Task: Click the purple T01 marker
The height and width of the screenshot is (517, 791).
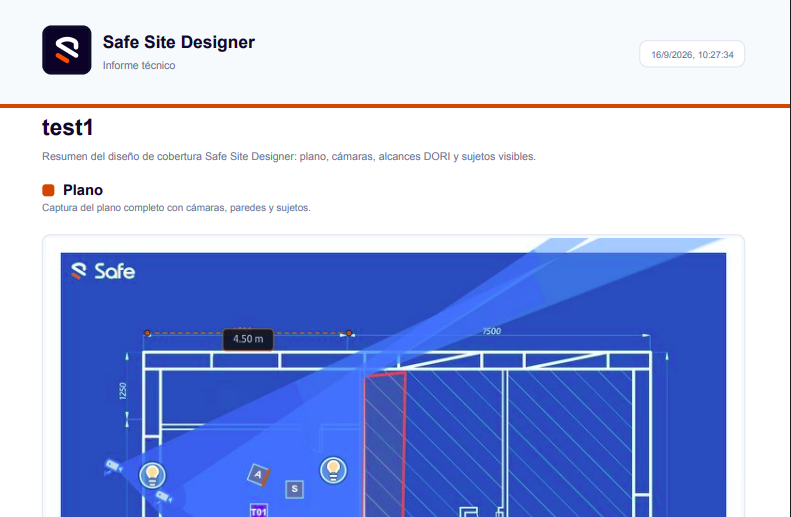Action: 258,510
